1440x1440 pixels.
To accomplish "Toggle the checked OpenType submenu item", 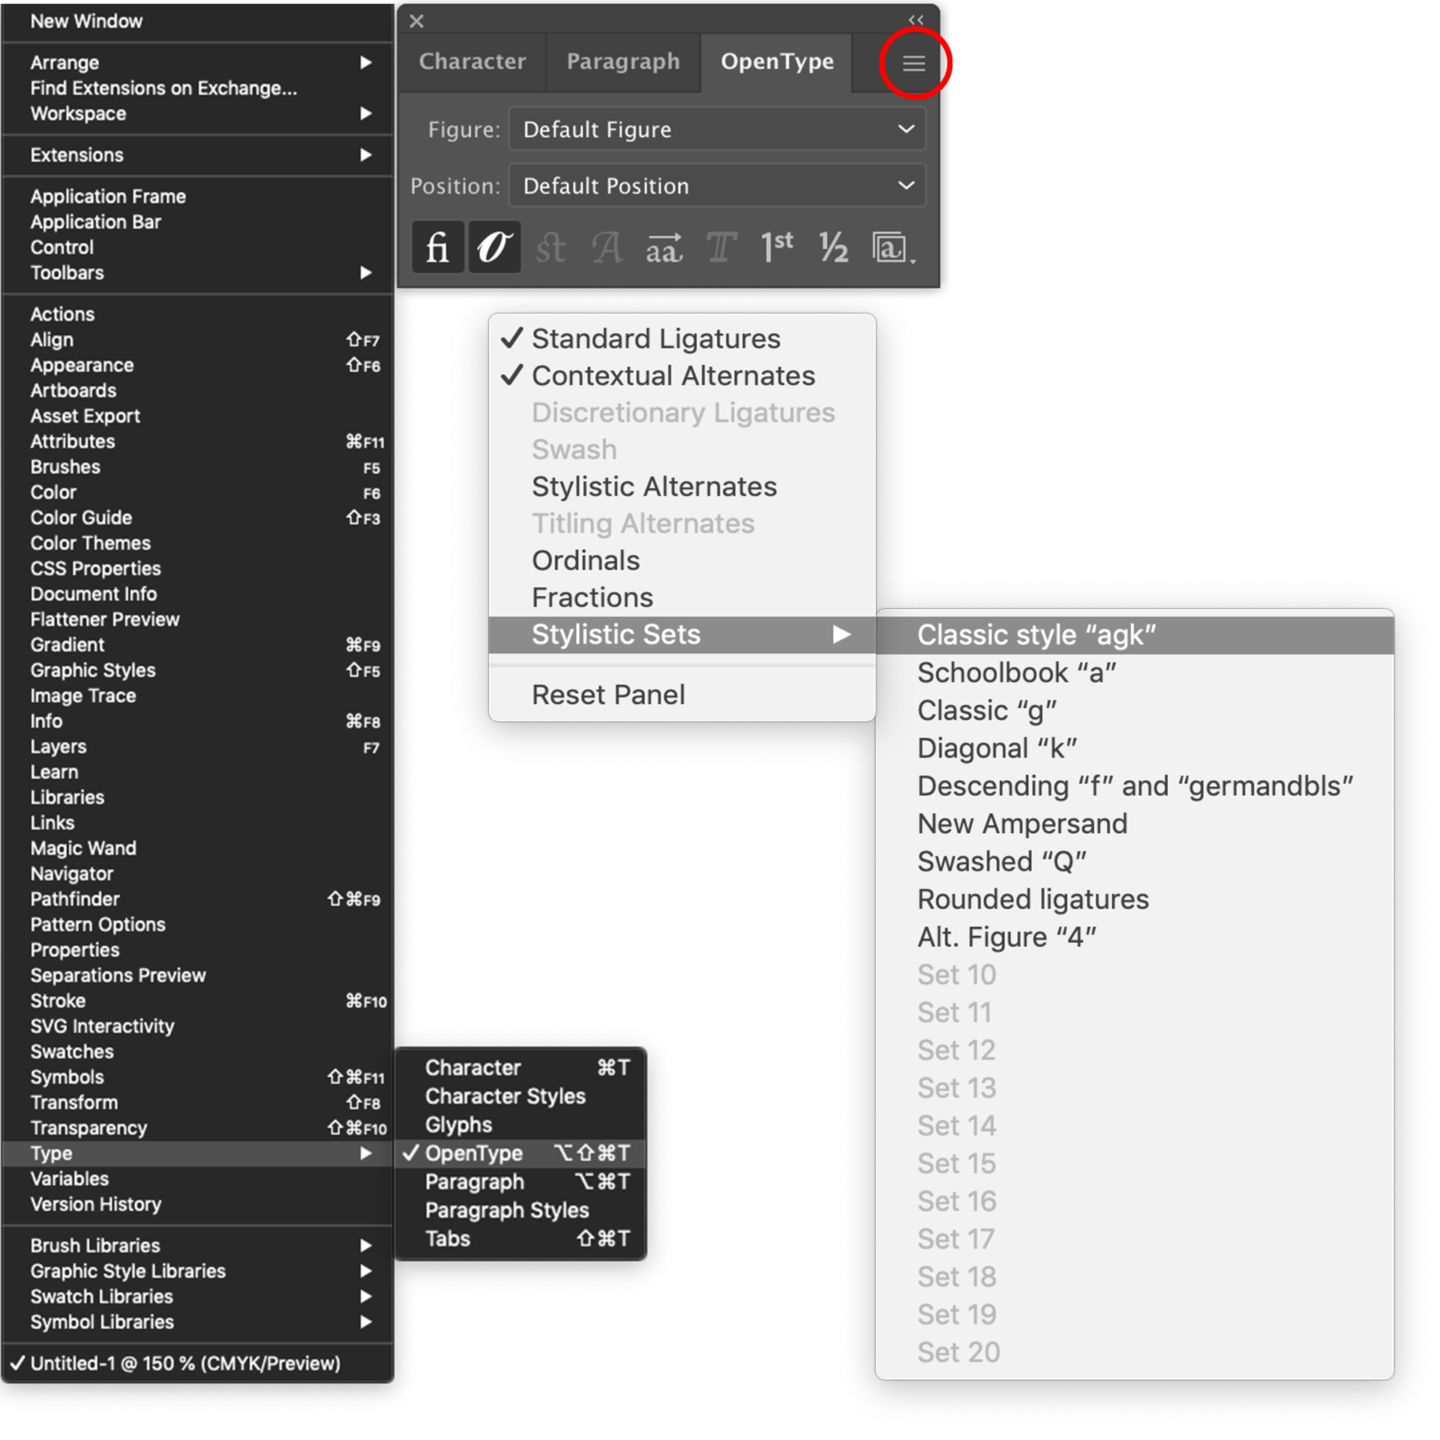I will (474, 1153).
